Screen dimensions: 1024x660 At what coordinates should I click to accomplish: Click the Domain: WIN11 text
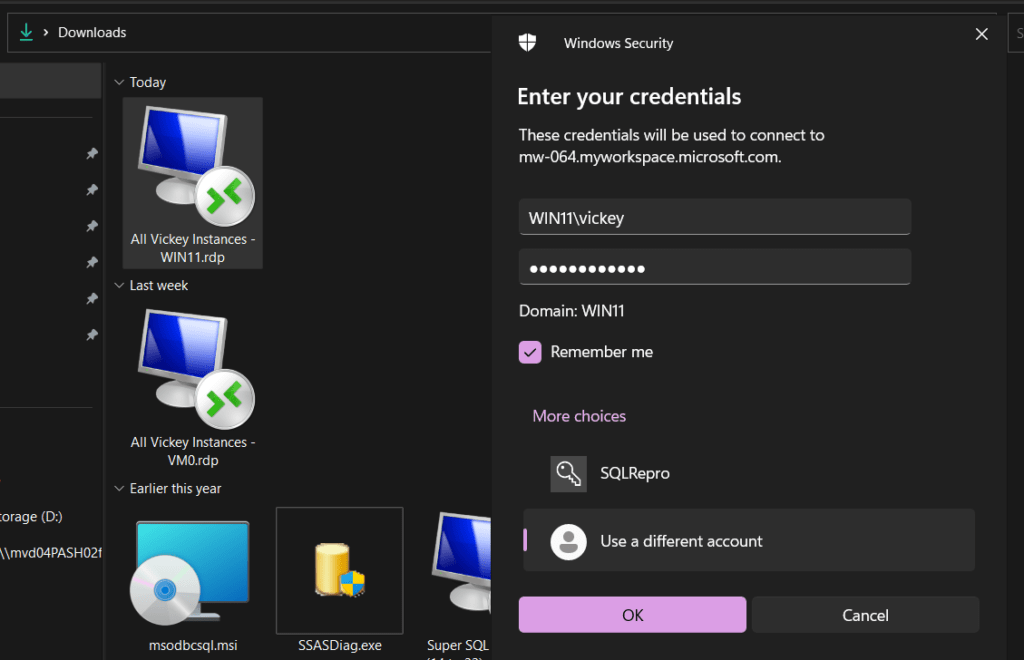571,311
